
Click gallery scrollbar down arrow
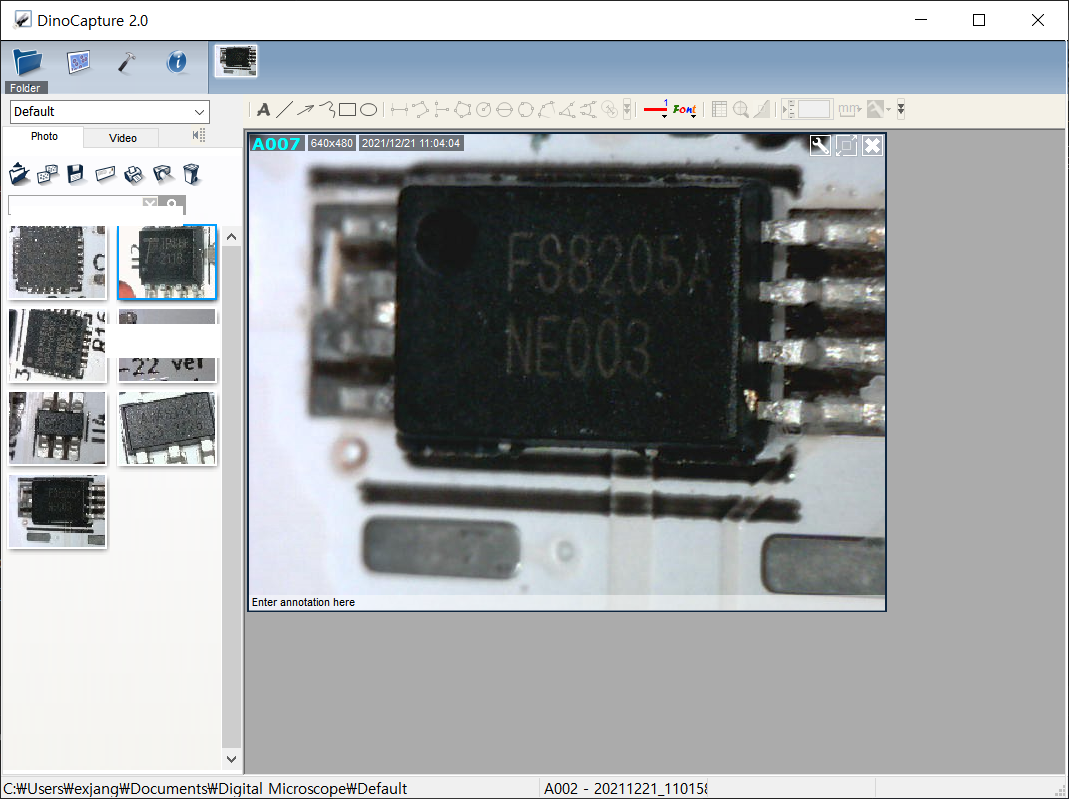[231, 759]
